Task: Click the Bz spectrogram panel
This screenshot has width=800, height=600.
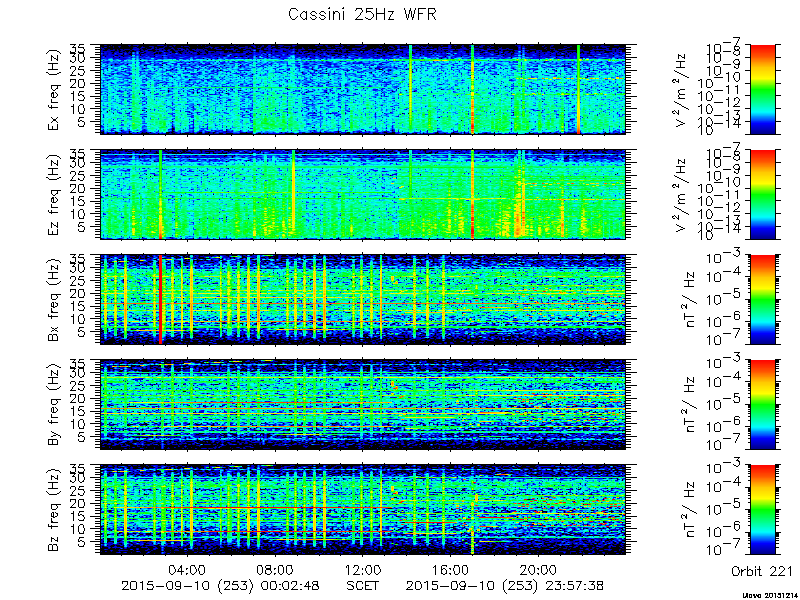Action: [363, 510]
